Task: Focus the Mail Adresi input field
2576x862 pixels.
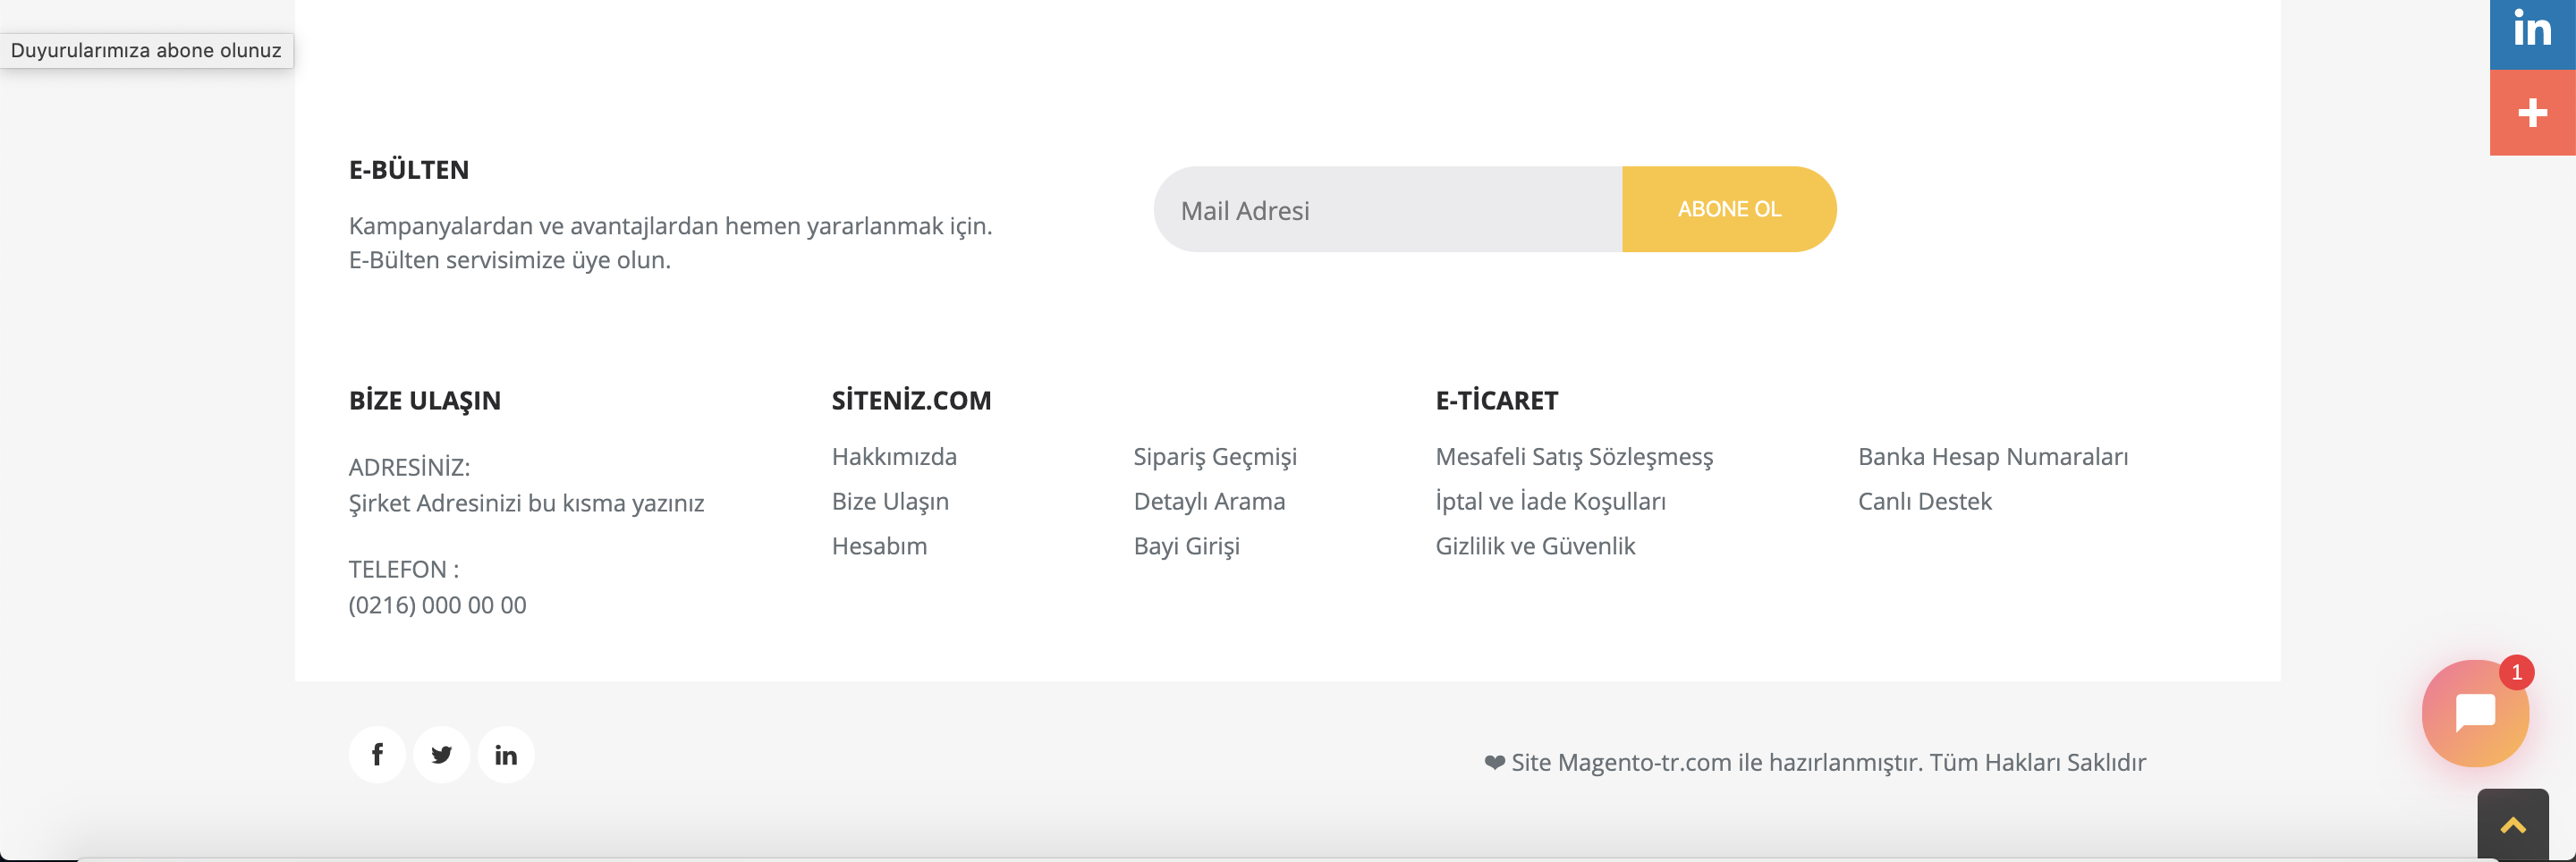Action: coord(1388,209)
